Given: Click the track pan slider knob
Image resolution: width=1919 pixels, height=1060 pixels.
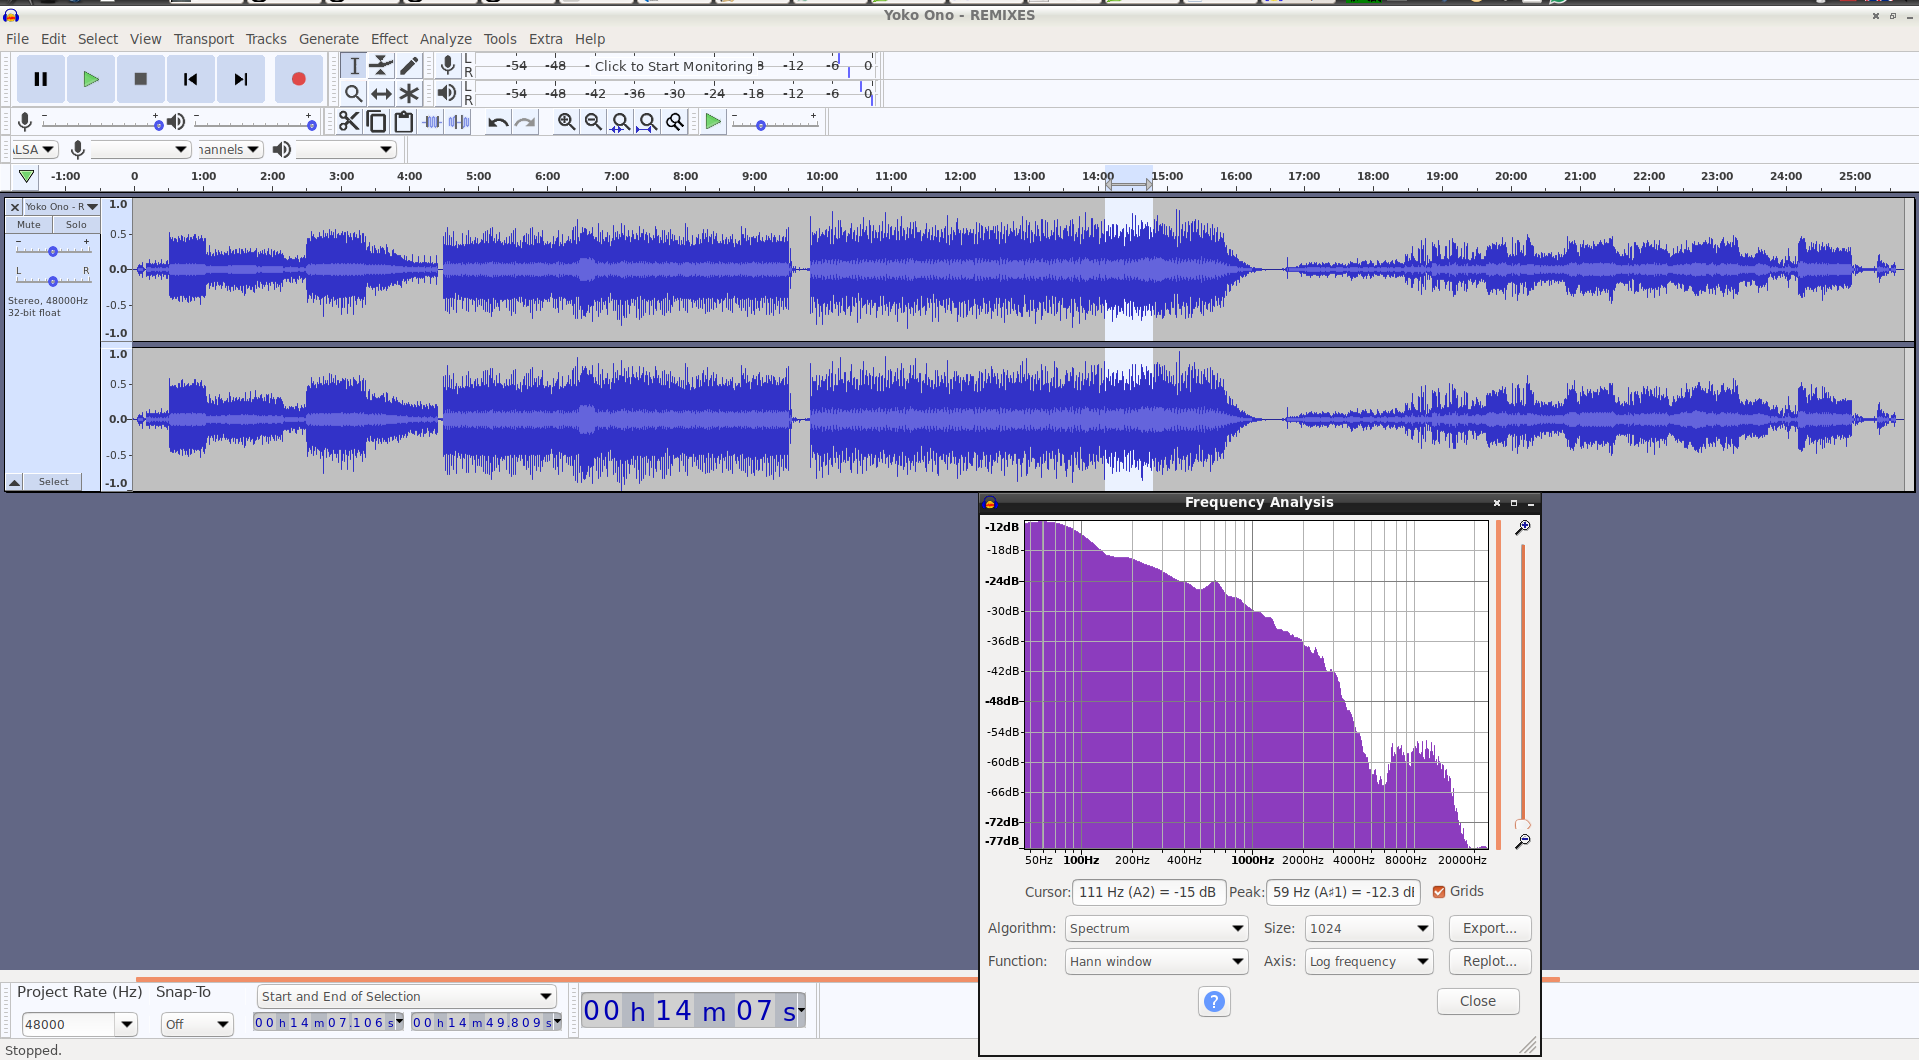Looking at the screenshot, I should [53, 281].
